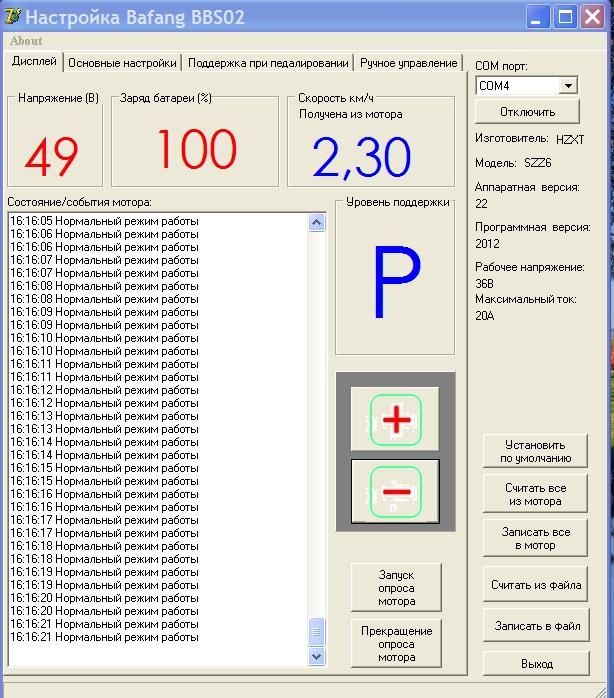
Task: Click Прекращение опроса мотора button
Action: coord(396,644)
